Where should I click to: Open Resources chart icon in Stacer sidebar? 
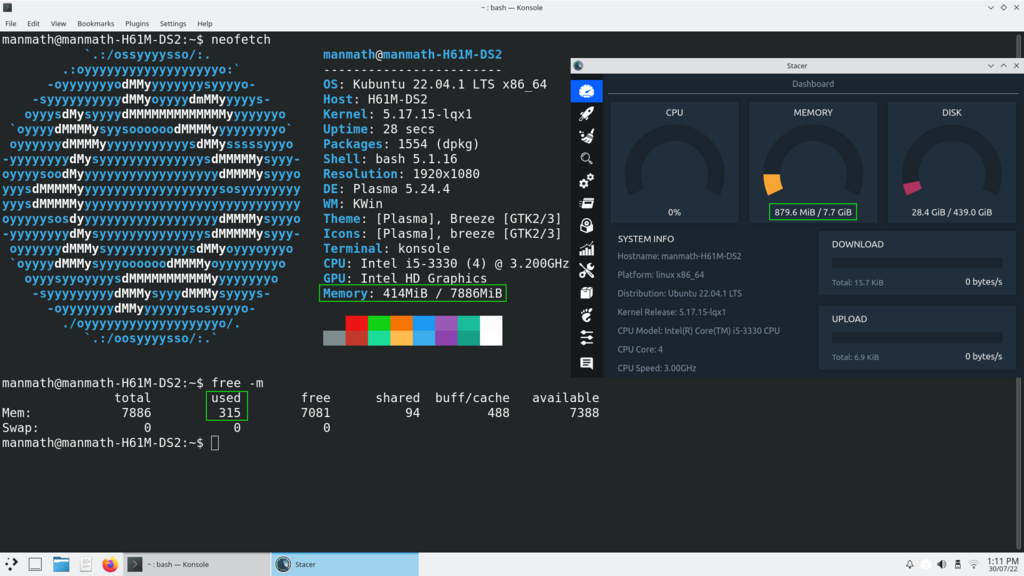(x=586, y=248)
